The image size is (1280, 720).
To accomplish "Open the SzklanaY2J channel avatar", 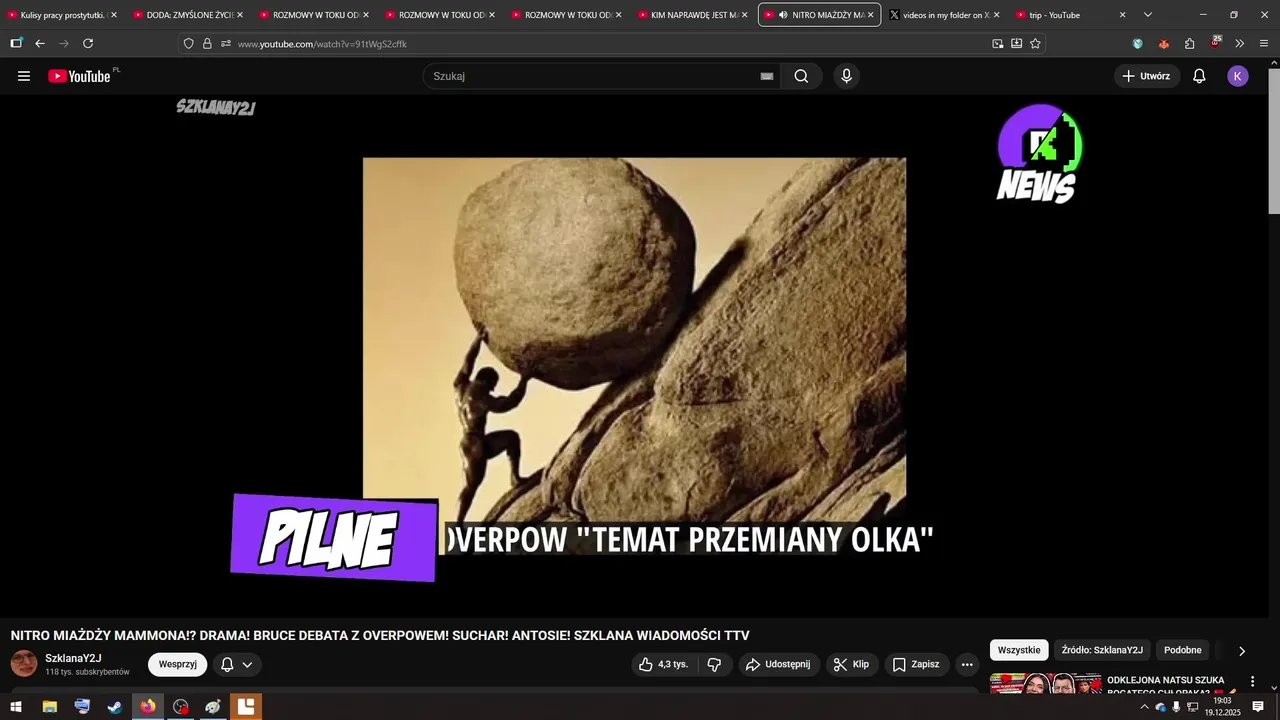I will coord(24,664).
